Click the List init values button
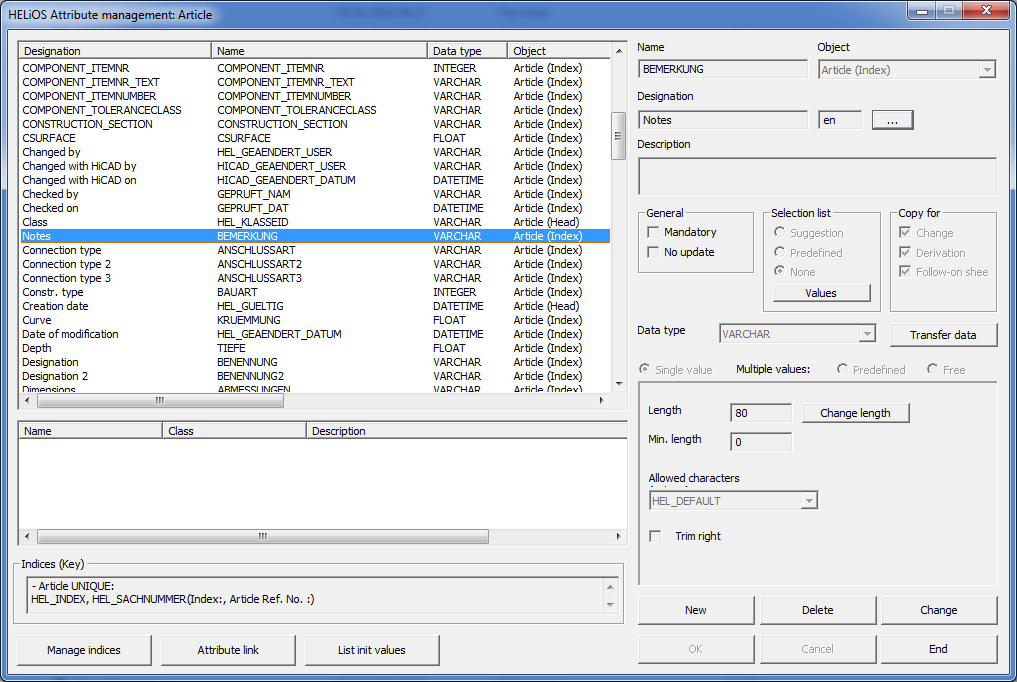Screen dimensions: 1017x682 (372, 650)
